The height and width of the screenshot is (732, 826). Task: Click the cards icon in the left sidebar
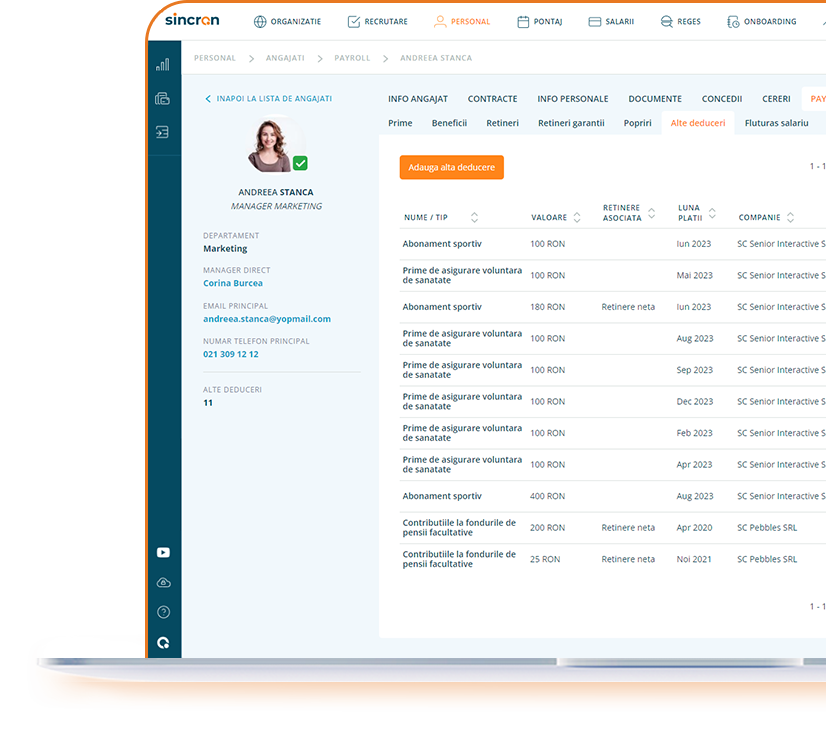click(x=163, y=99)
